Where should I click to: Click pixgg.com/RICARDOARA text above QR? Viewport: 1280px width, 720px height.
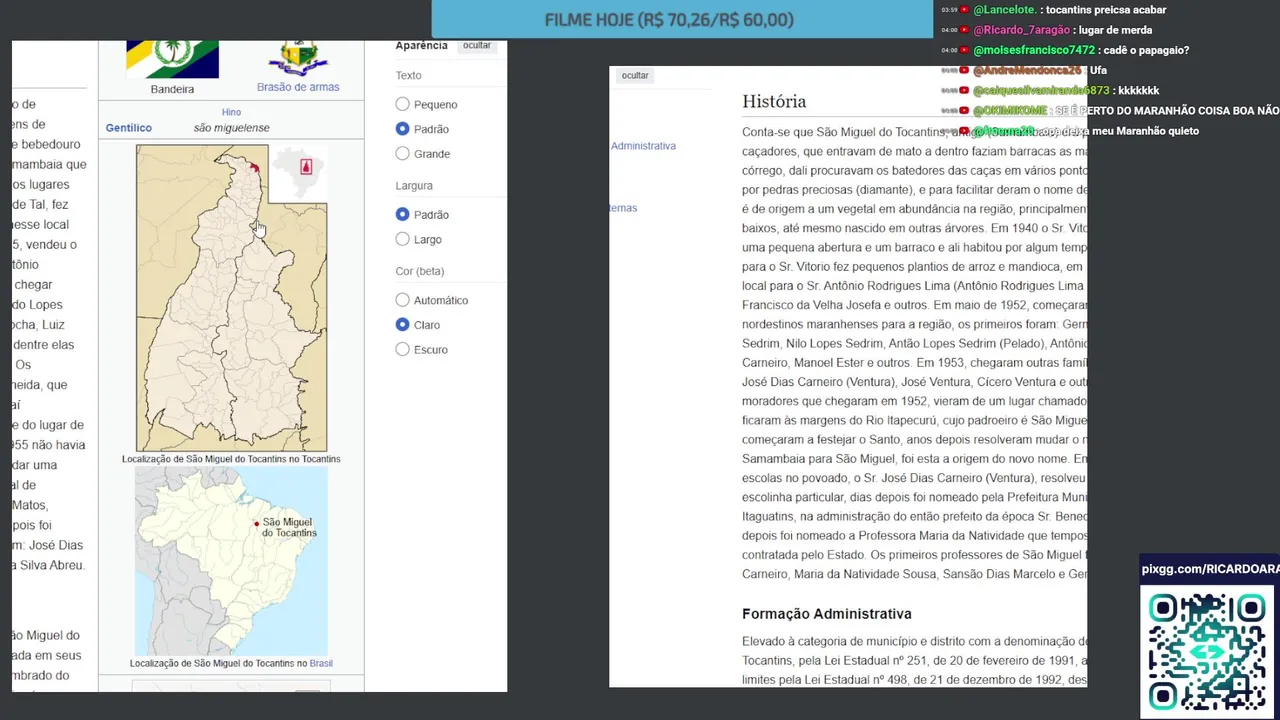click(1210, 569)
